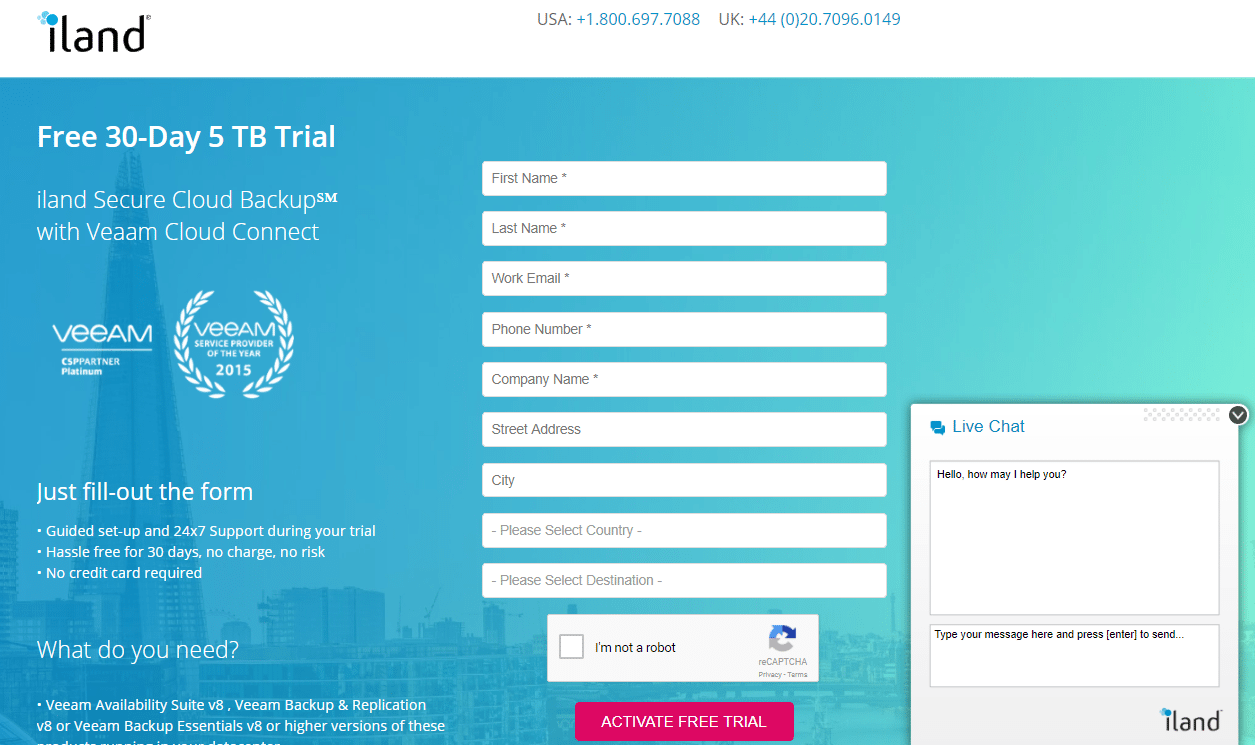The image size is (1255, 745).
Task: Collapse Live Chat using the chevron button
Action: pos(1238,414)
